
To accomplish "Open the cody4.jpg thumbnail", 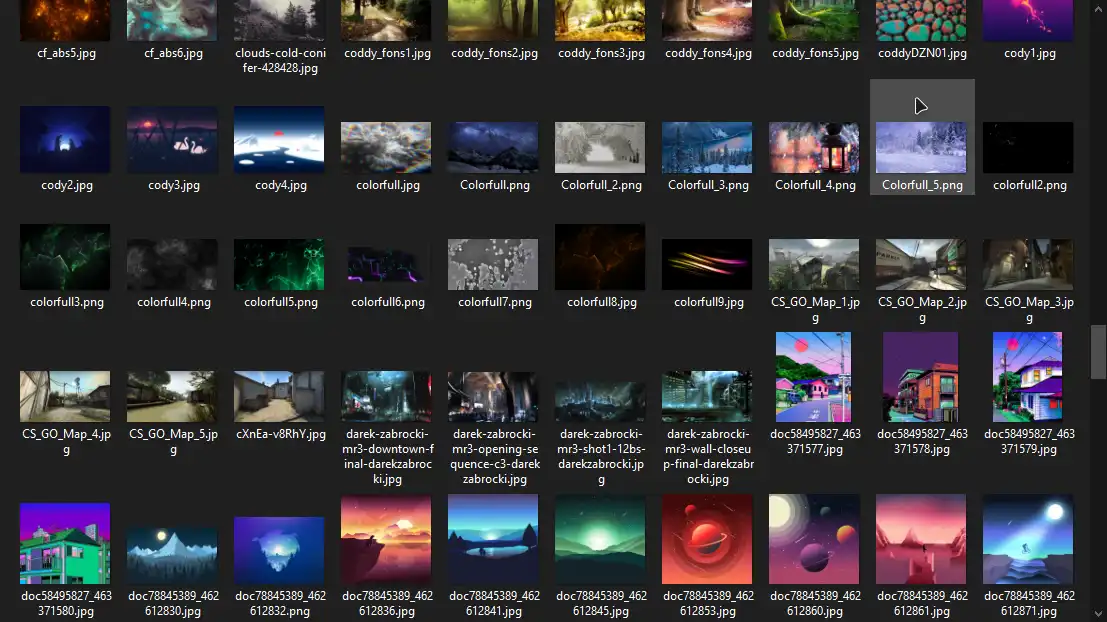I will (x=279, y=139).
